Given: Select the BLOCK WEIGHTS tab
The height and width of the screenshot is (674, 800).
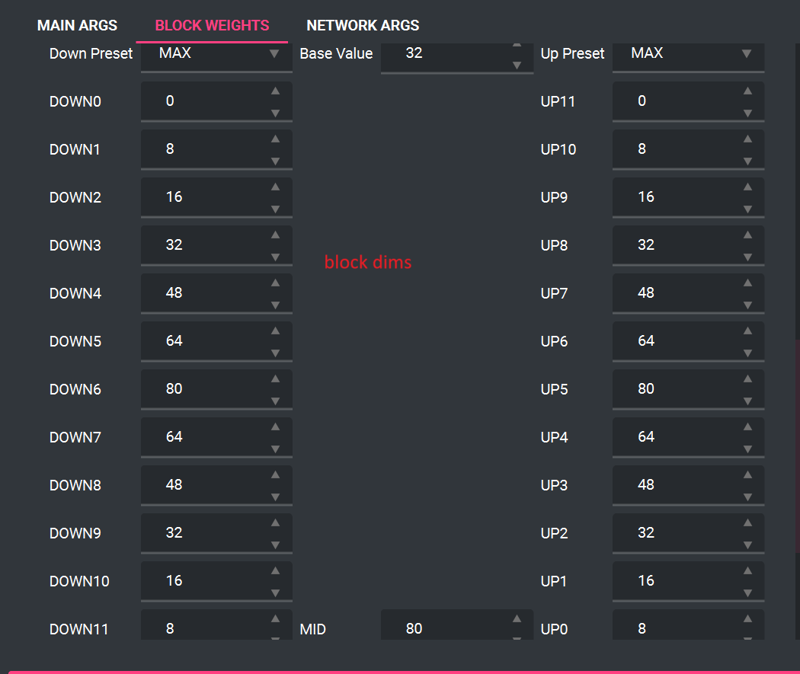Looking at the screenshot, I should tap(212, 26).
